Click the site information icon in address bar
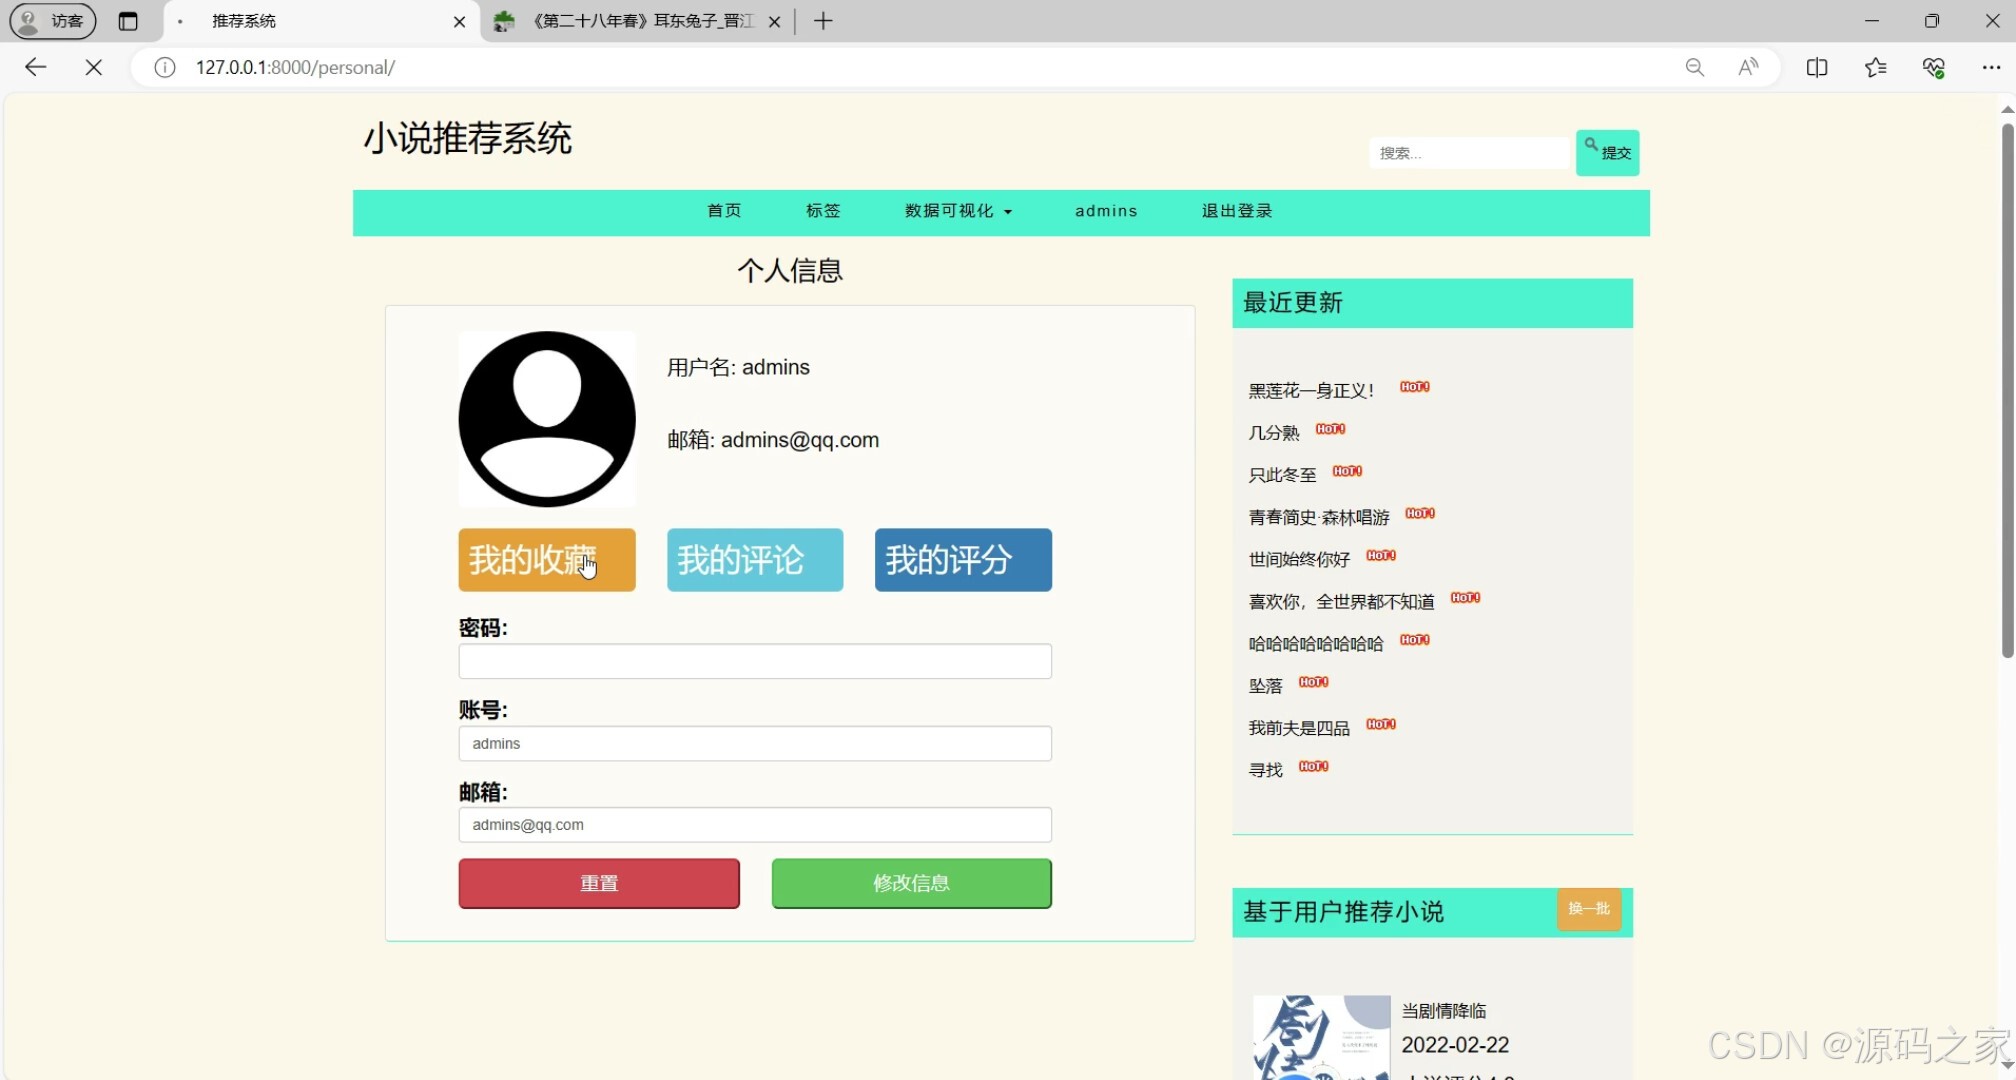Screen dimensions: 2016x1080 (163, 67)
